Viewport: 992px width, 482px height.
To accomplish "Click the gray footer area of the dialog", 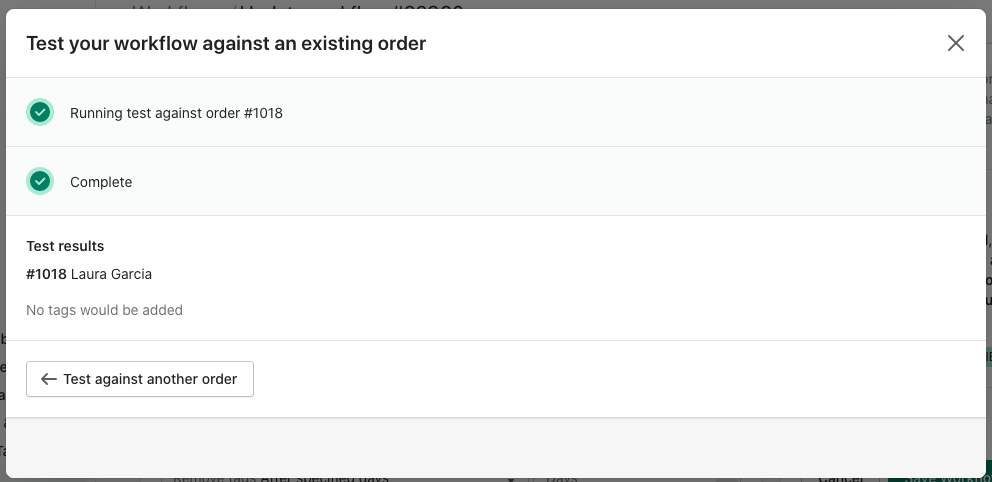I will coord(496,447).
